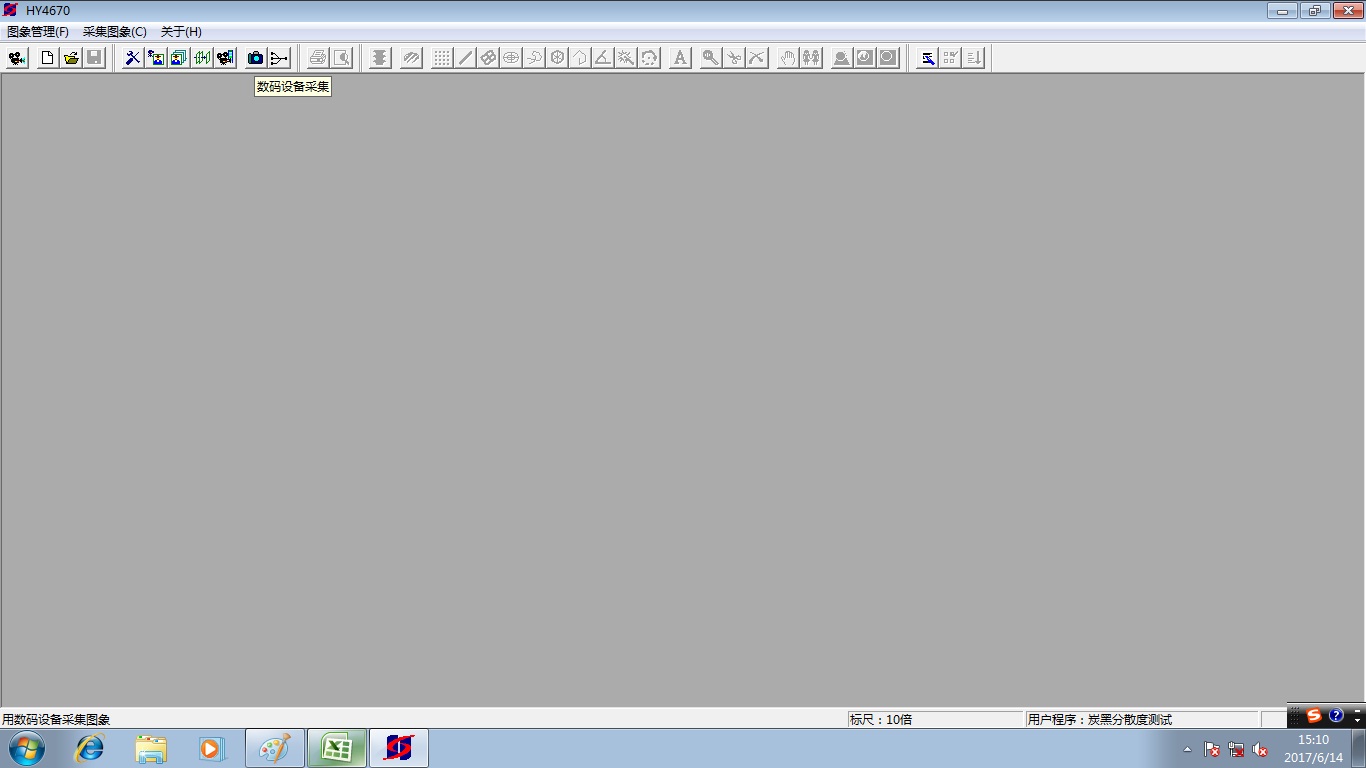Click the video camera capture icon

(x=17, y=58)
